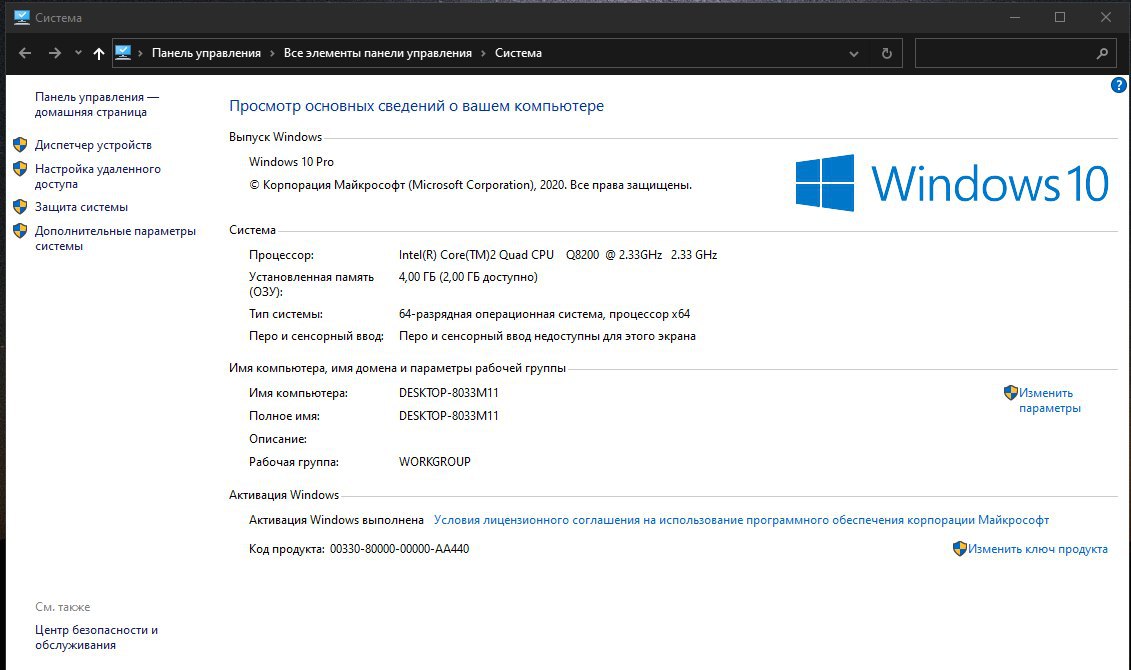Click processor value Intel Core2 Quad Q8200

coord(558,255)
